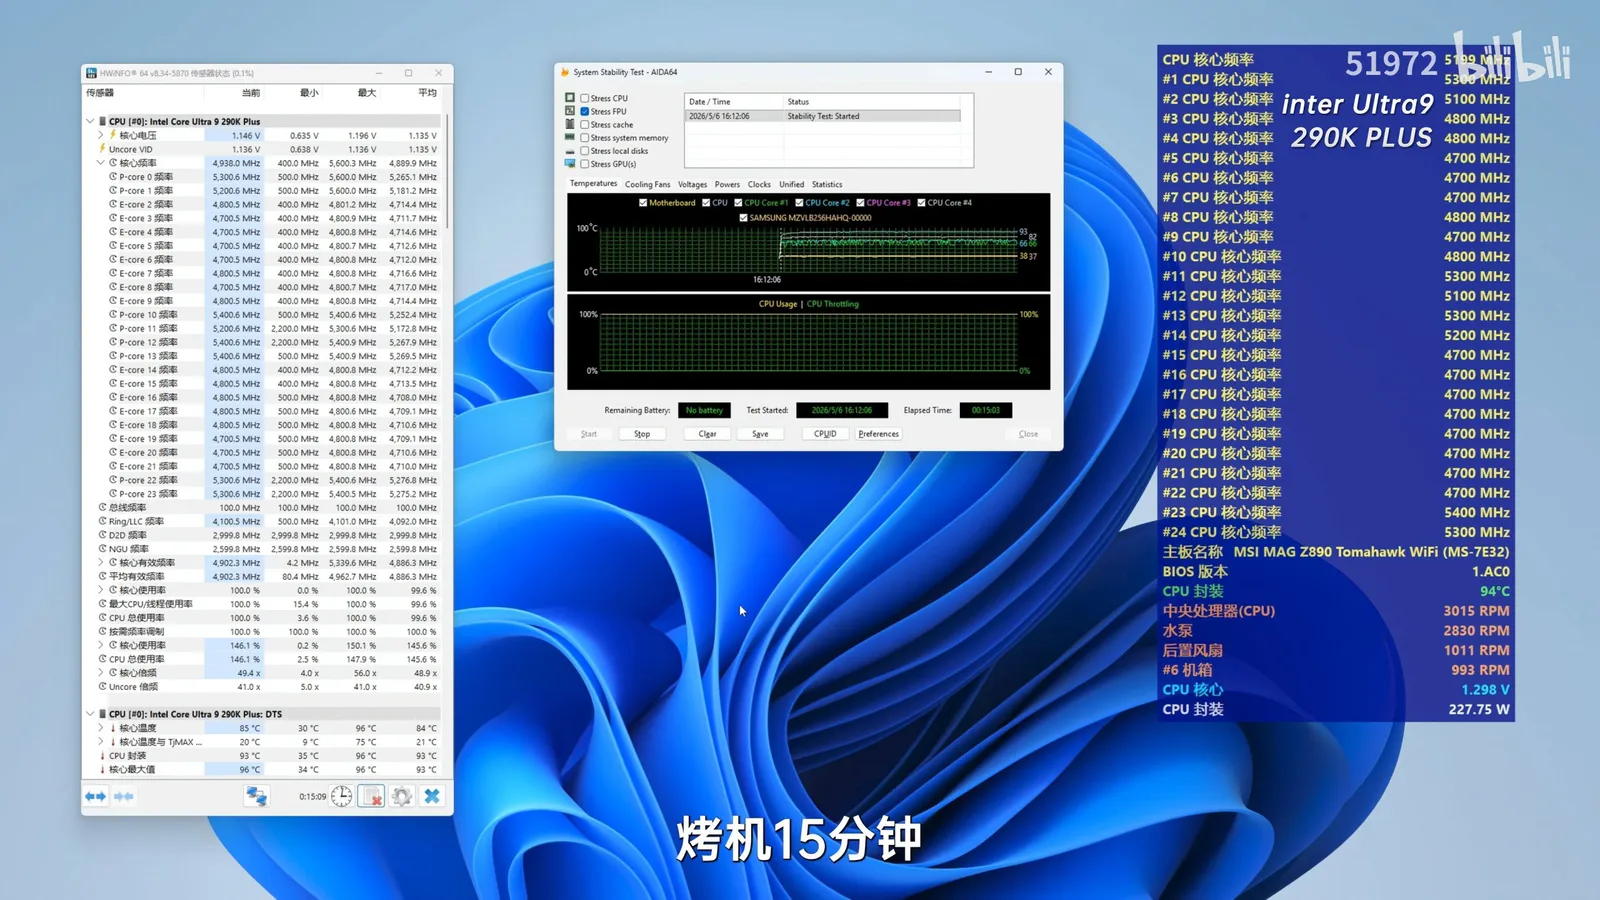Click the Save button in AIDA64

coord(760,434)
